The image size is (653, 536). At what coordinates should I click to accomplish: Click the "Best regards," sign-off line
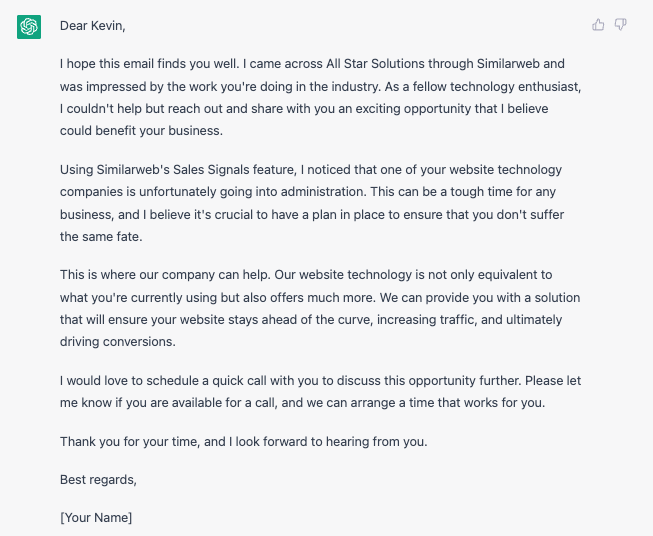point(98,479)
